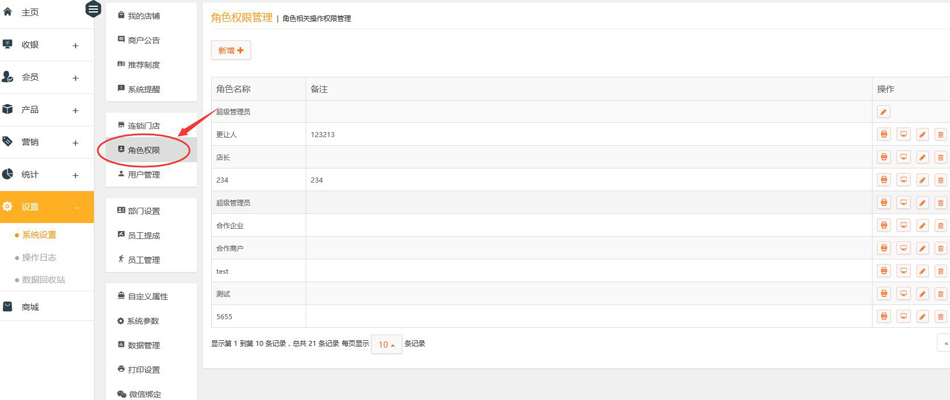Viewport: 950px width, 400px height.
Task: Expand the 收银 menu plus sign
Action: (75, 45)
